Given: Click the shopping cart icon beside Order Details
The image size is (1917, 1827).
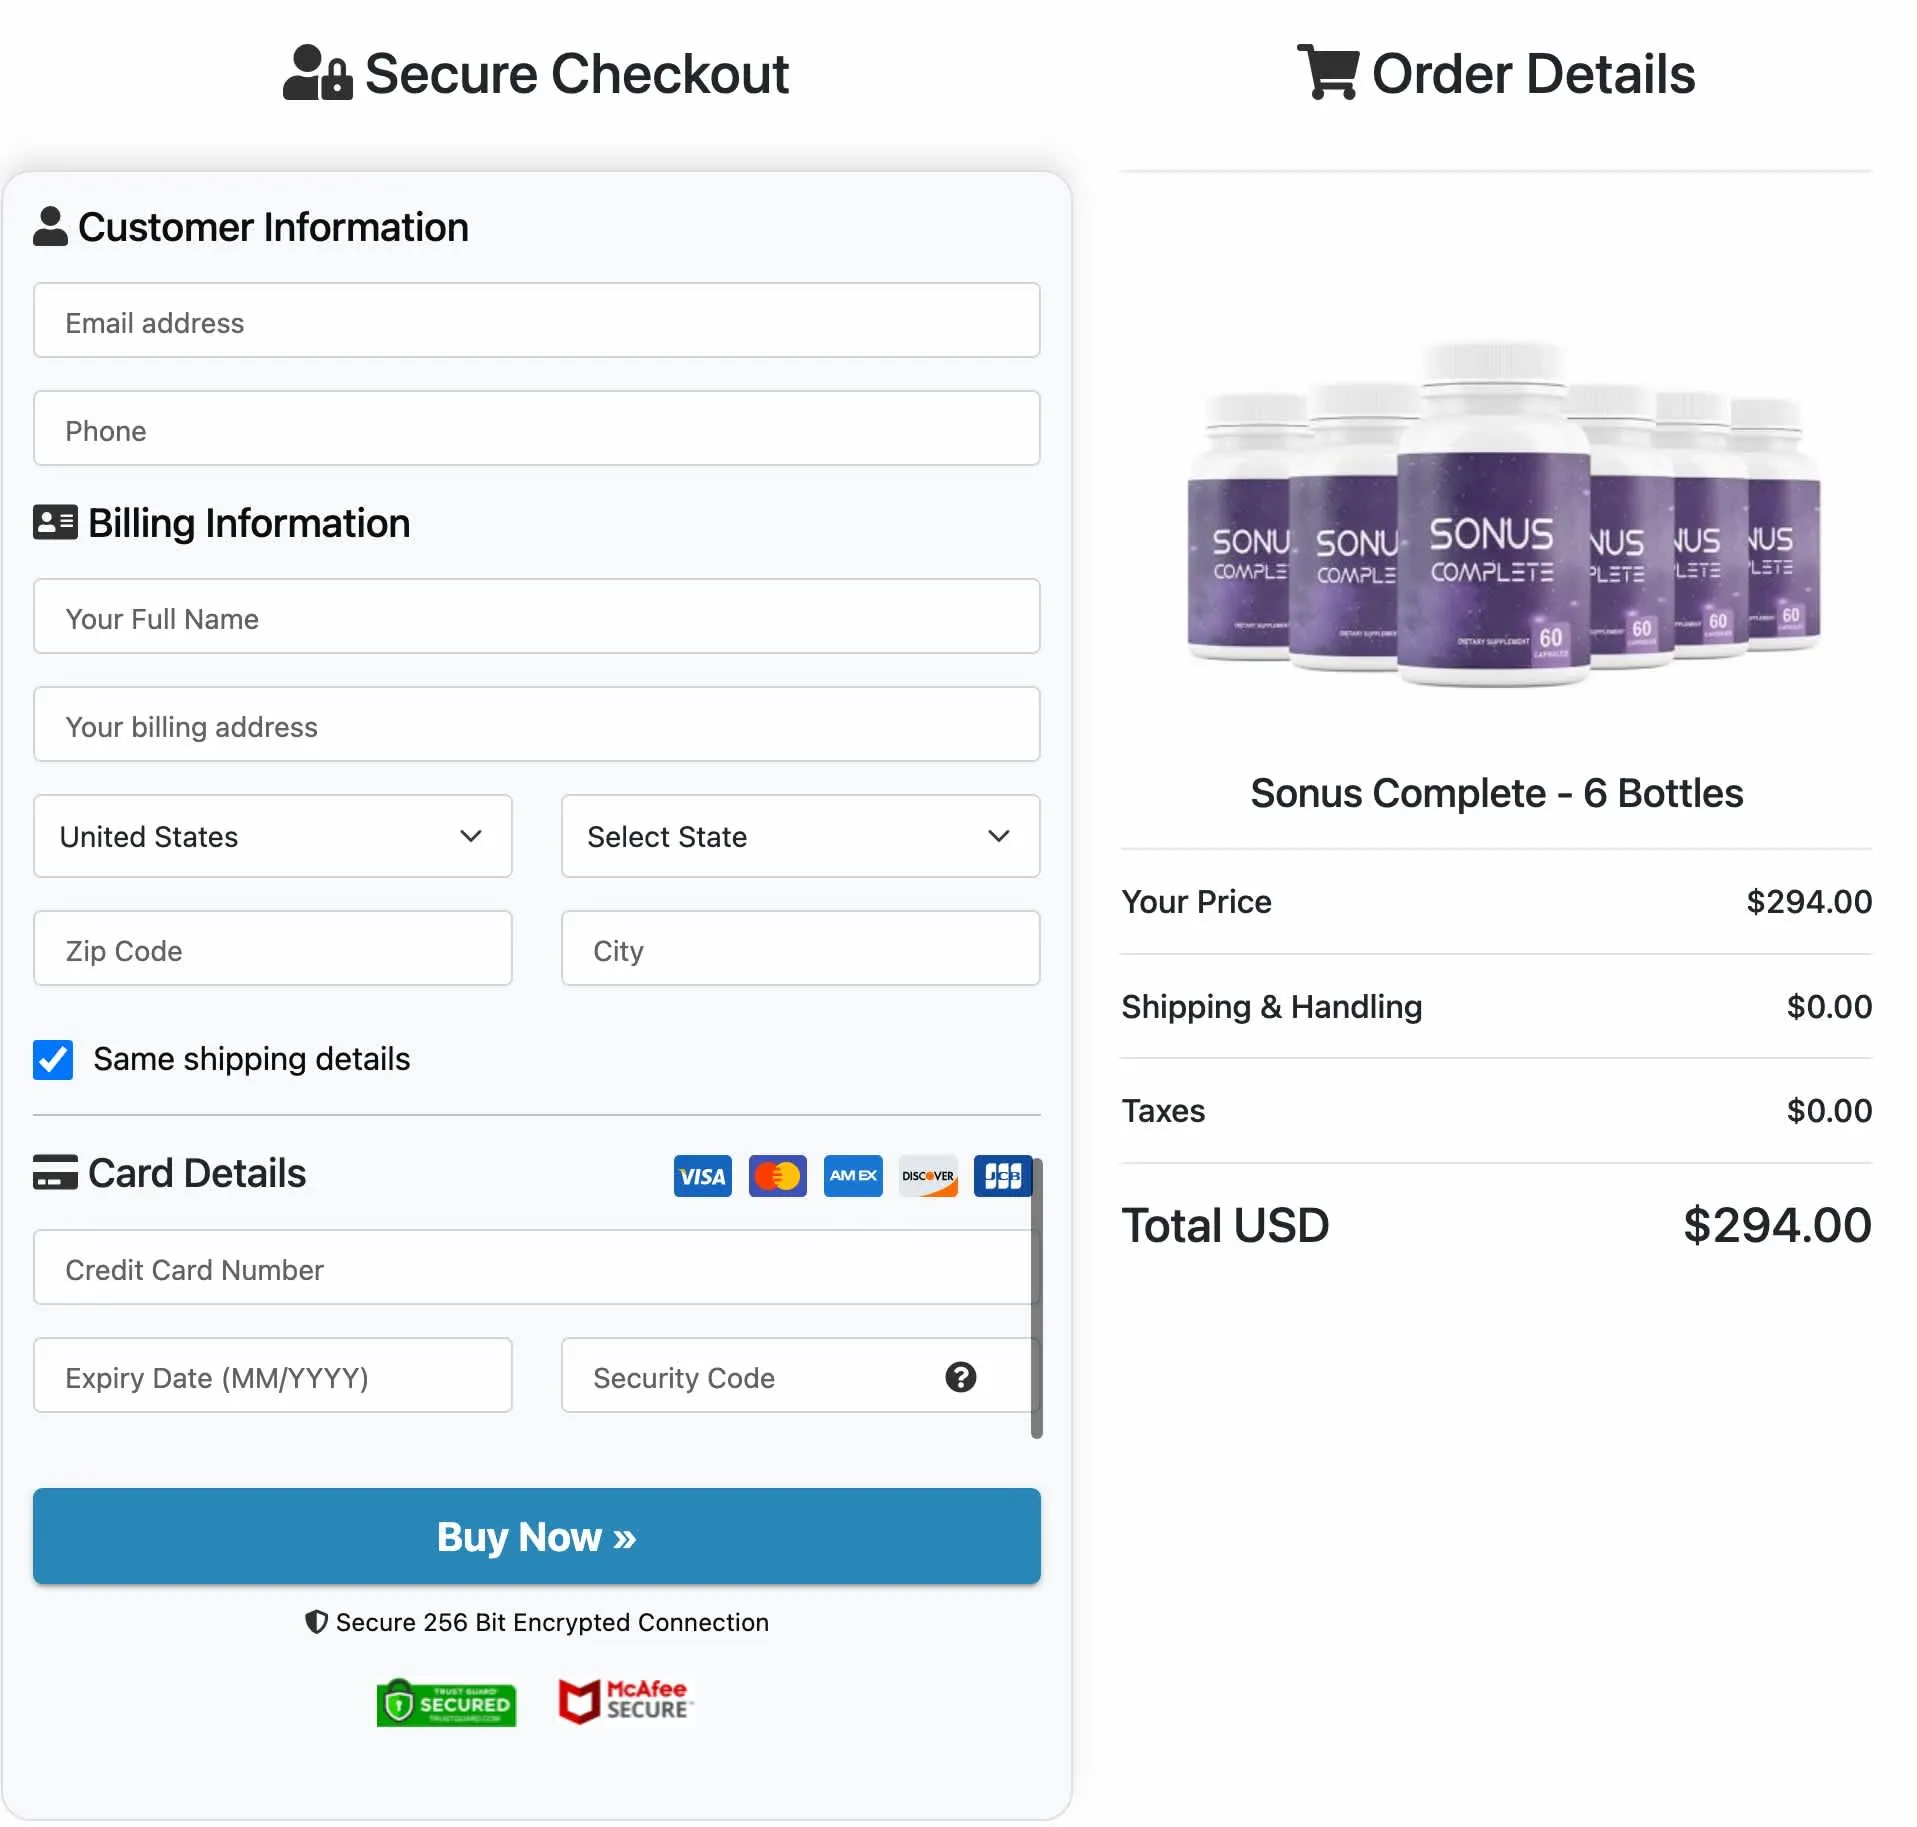Looking at the screenshot, I should tap(1327, 72).
